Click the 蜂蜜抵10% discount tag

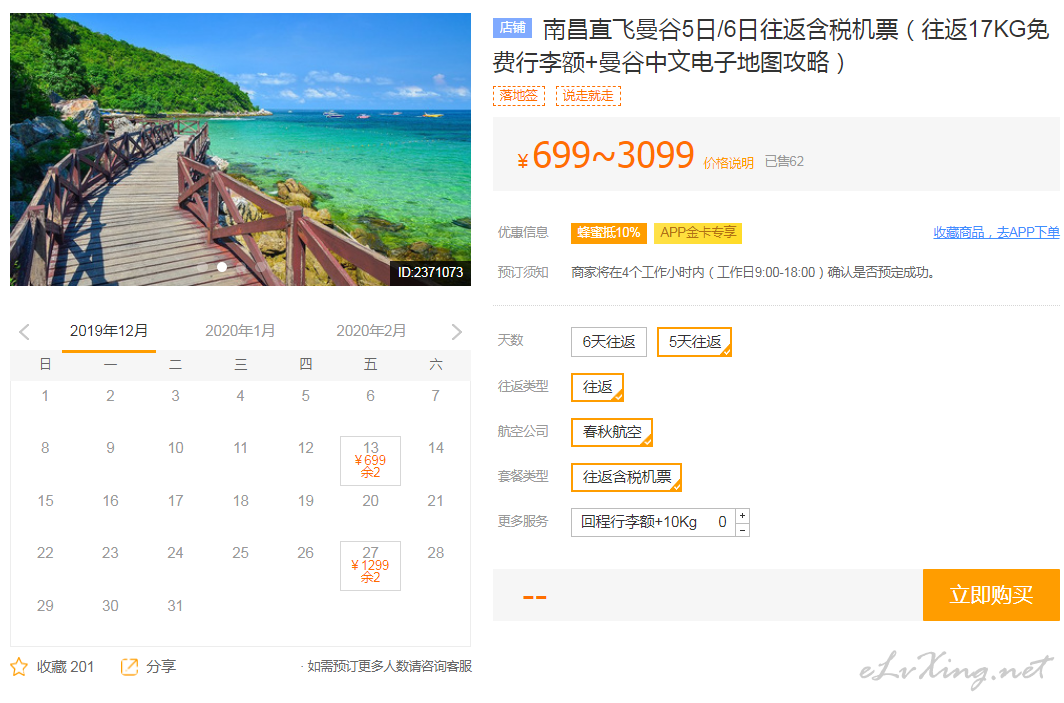pyautogui.click(x=609, y=233)
